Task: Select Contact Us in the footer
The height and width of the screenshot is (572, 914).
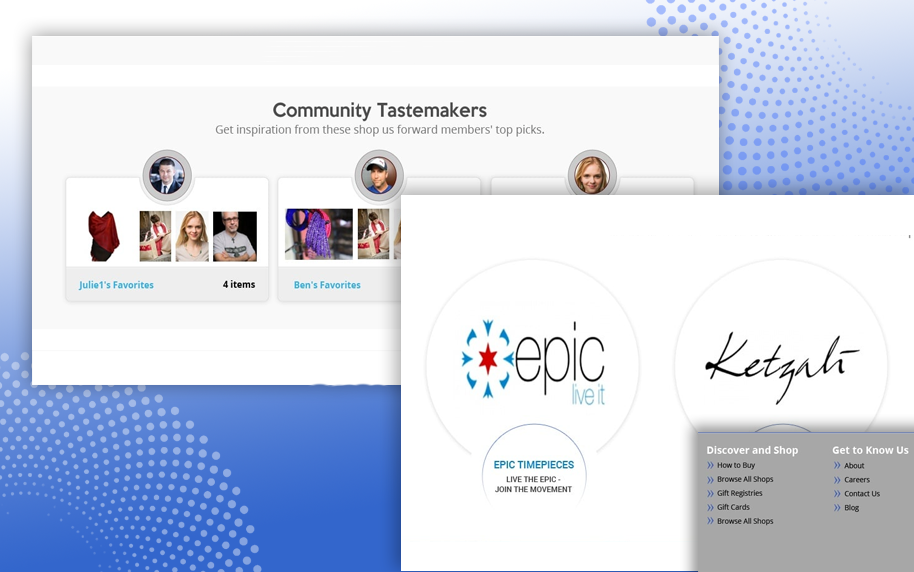Action: click(x=862, y=493)
